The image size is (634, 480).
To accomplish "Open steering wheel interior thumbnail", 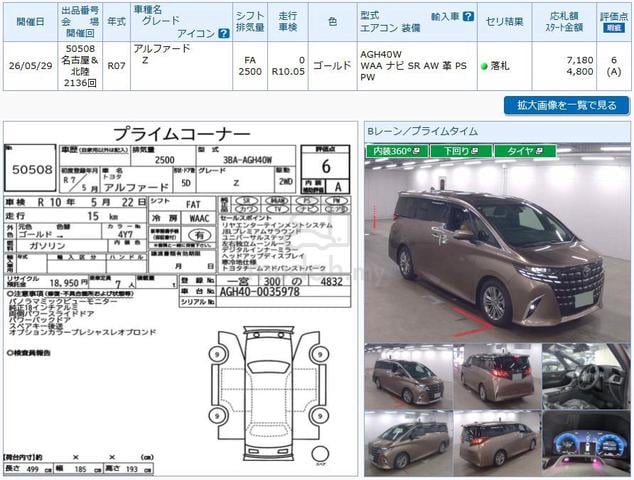I will (586, 376).
